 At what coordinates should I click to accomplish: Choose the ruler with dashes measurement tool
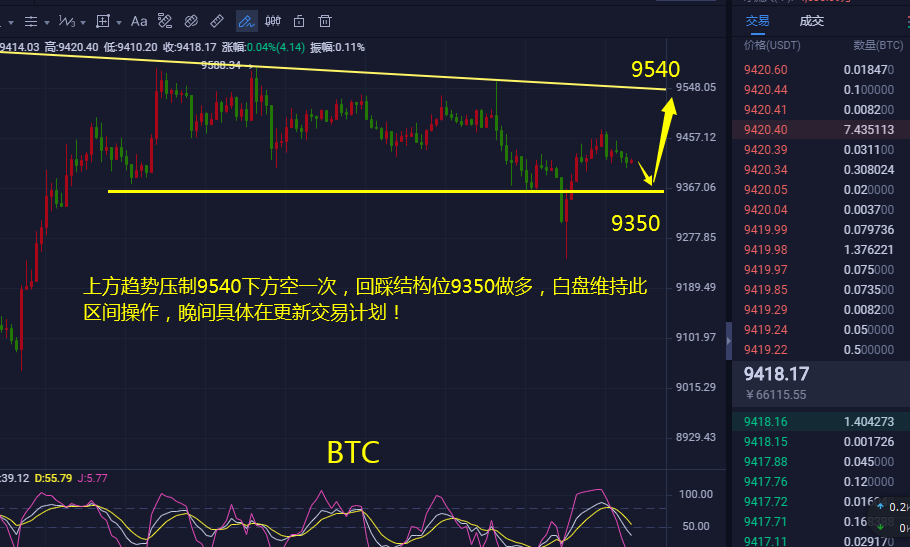[x=165, y=21]
